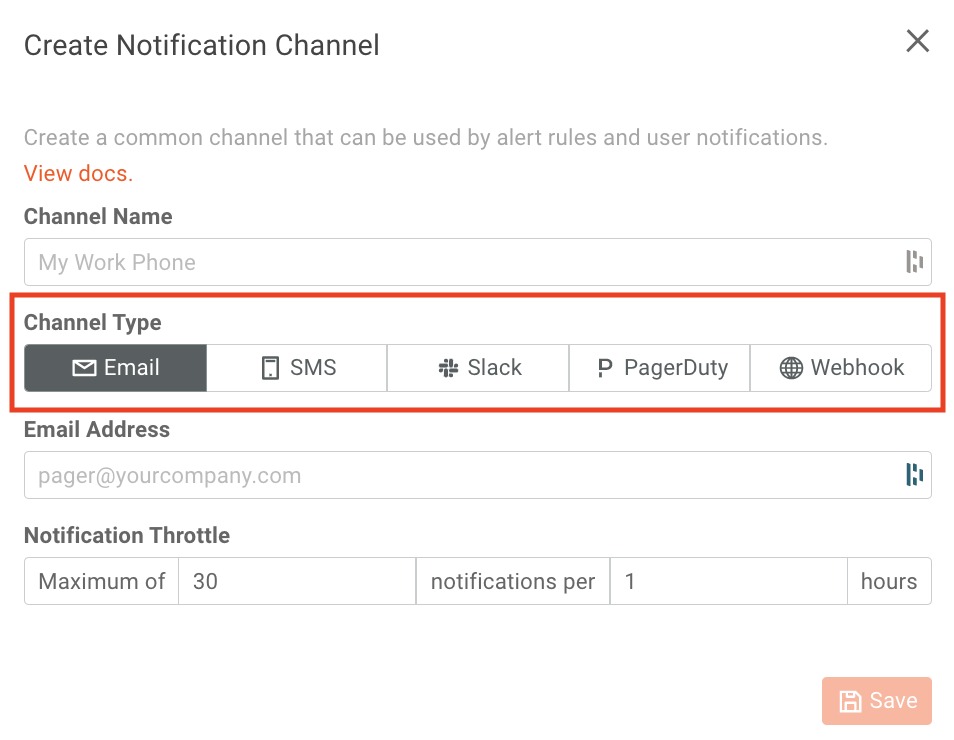This screenshot has height=740, width=954.
Task: Switch channel type to Webhook
Action: click(x=841, y=368)
